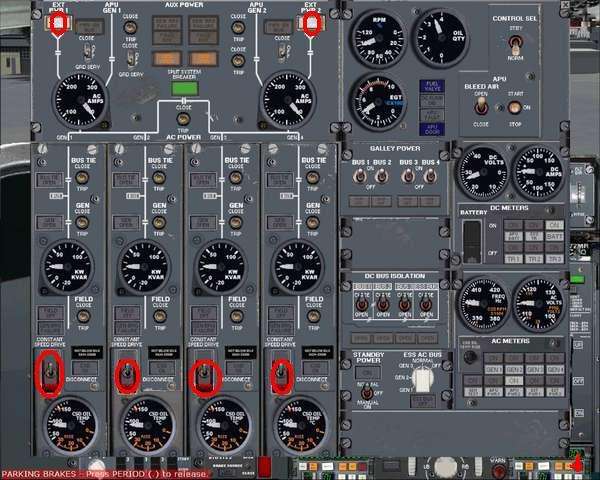Click the DC volts meter gauge
This screenshot has width=600, height=480.
click(482, 171)
